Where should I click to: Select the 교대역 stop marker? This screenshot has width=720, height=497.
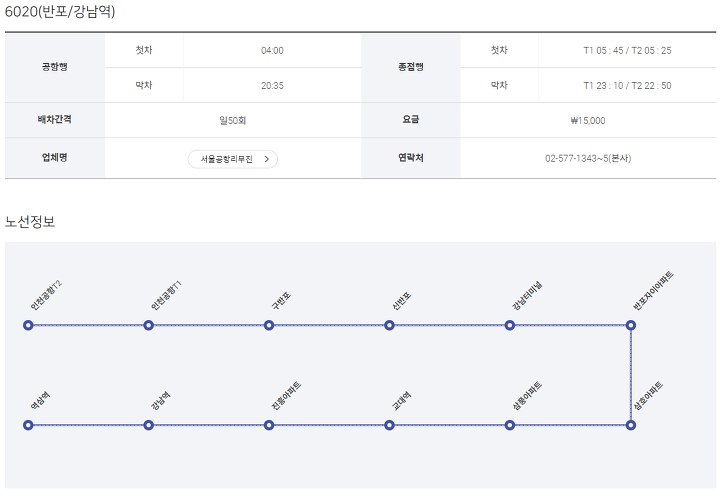click(x=389, y=425)
